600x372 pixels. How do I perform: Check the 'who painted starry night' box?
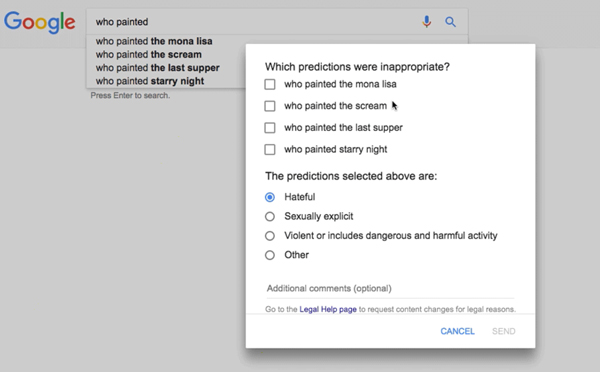pyautogui.click(x=270, y=149)
